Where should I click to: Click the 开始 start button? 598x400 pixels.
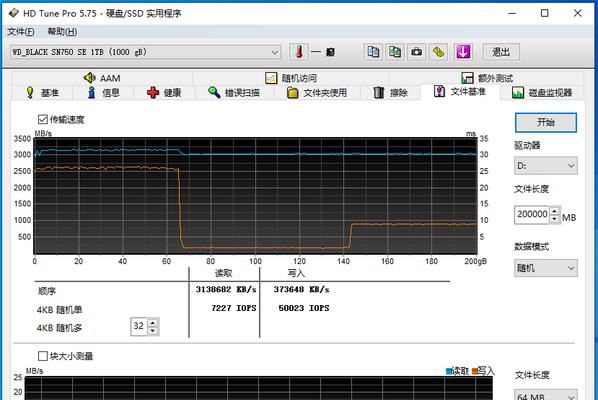pos(546,122)
